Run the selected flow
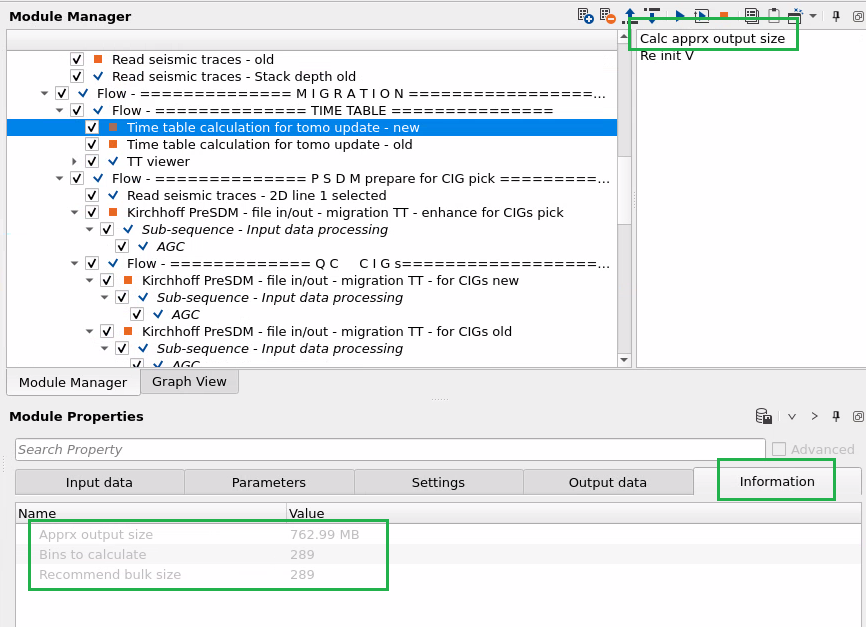This screenshot has height=627, width=866. tap(679, 16)
